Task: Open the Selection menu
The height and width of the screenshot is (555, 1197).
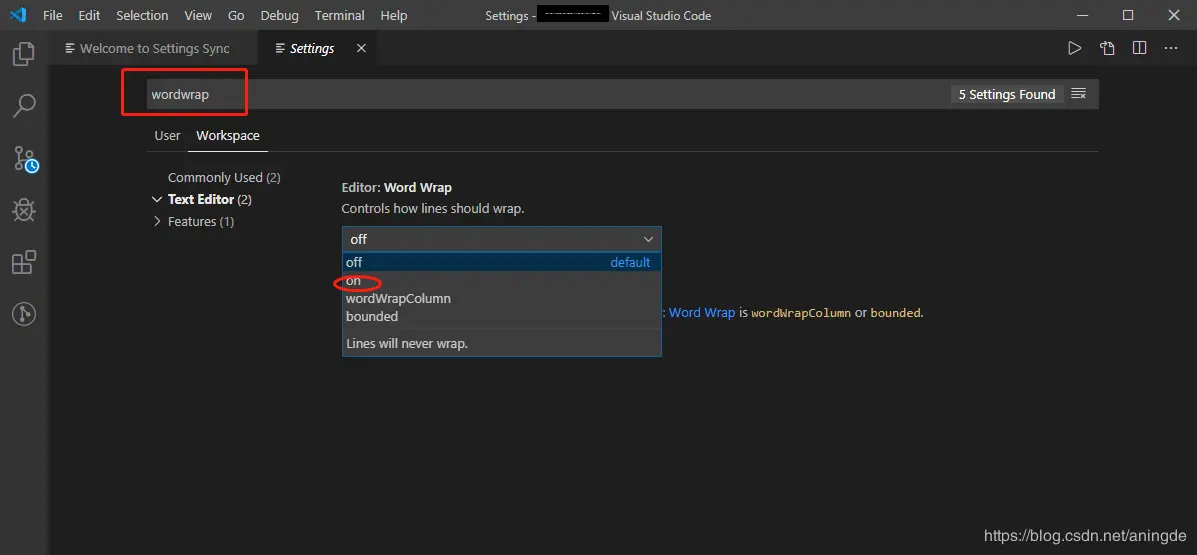Action: [x=142, y=15]
